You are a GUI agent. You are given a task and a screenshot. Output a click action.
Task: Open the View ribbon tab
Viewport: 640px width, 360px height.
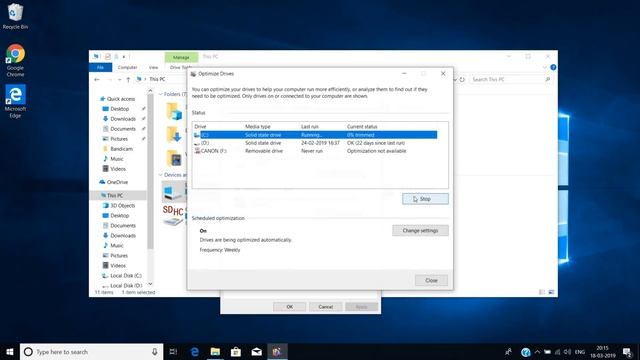point(153,67)
